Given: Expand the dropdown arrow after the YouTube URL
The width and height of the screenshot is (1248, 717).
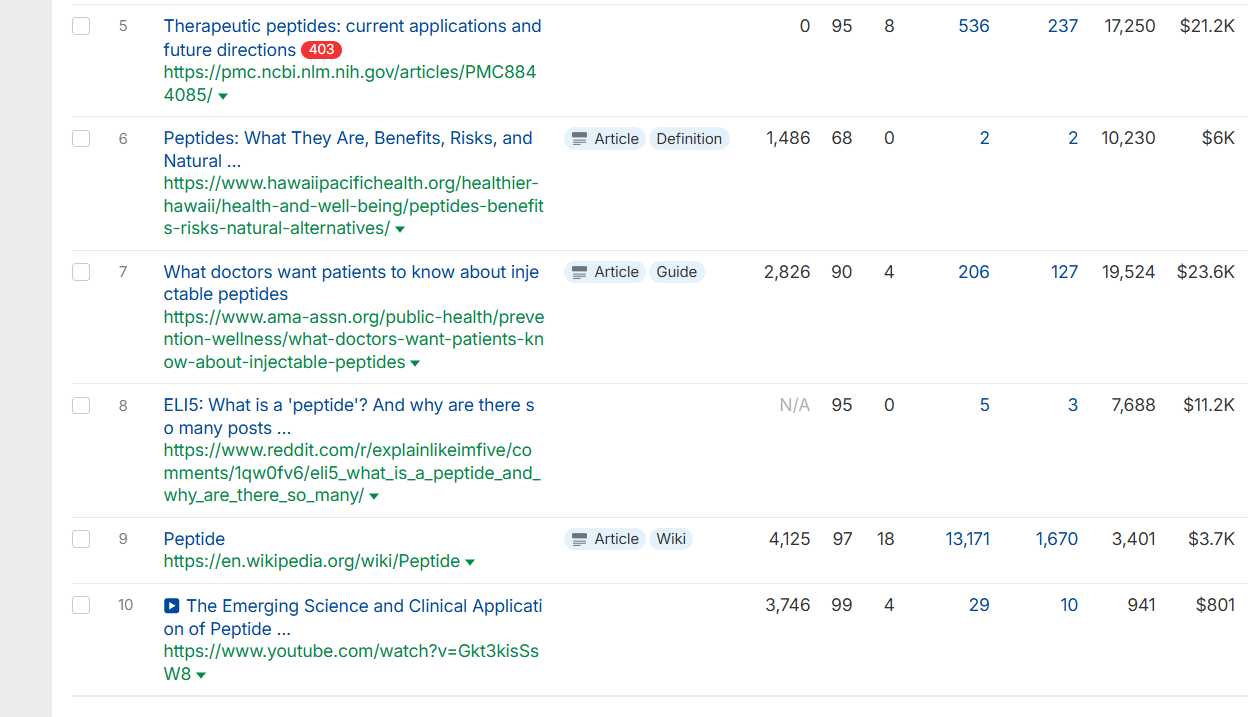Looking at the screenshot, I should [201, 676].
